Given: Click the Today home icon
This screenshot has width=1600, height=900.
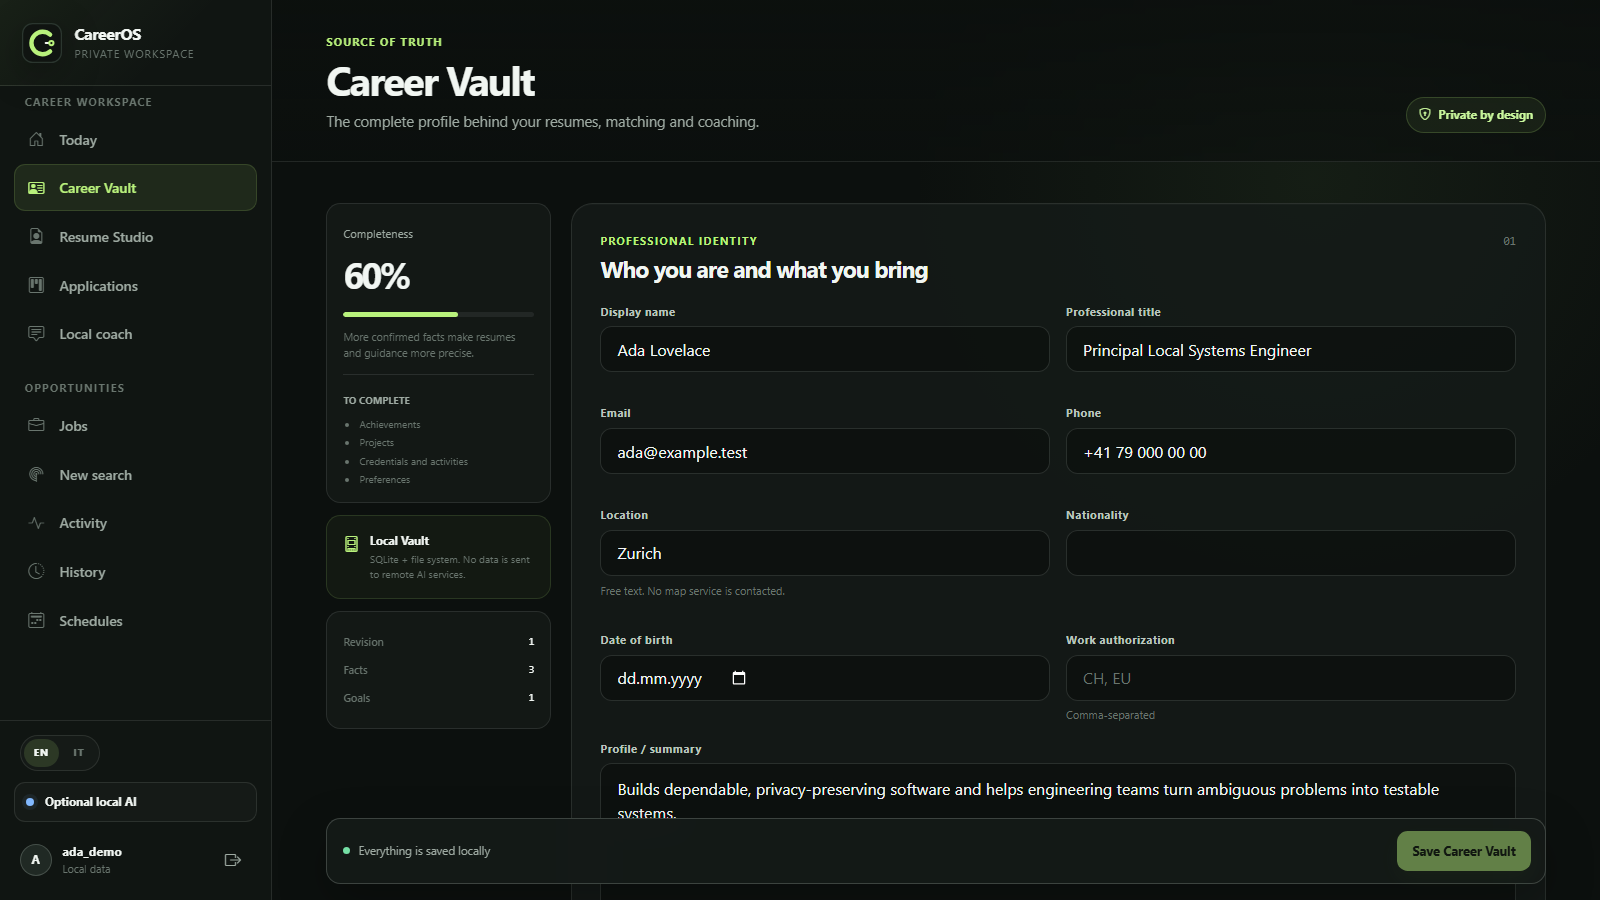Looking at the screenshot, I should click(x=37, y=139).
